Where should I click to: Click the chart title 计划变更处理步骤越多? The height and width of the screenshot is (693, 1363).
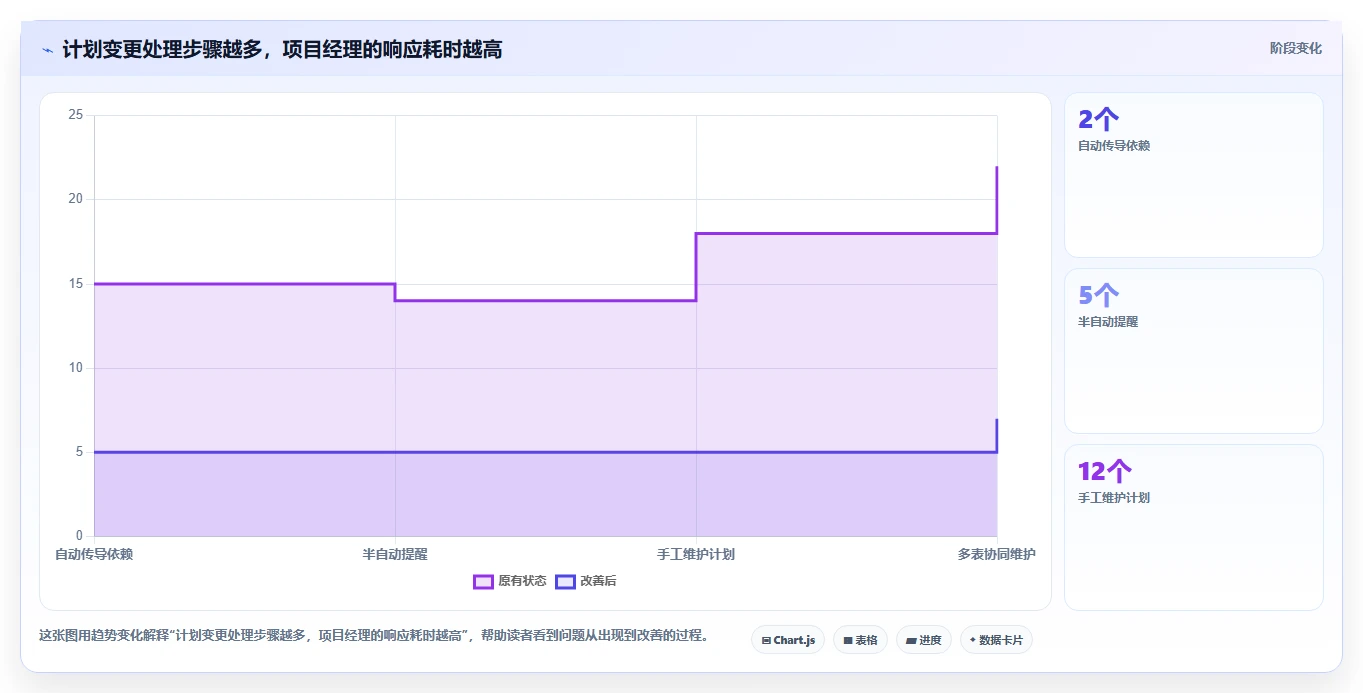[x=282, y=49]
